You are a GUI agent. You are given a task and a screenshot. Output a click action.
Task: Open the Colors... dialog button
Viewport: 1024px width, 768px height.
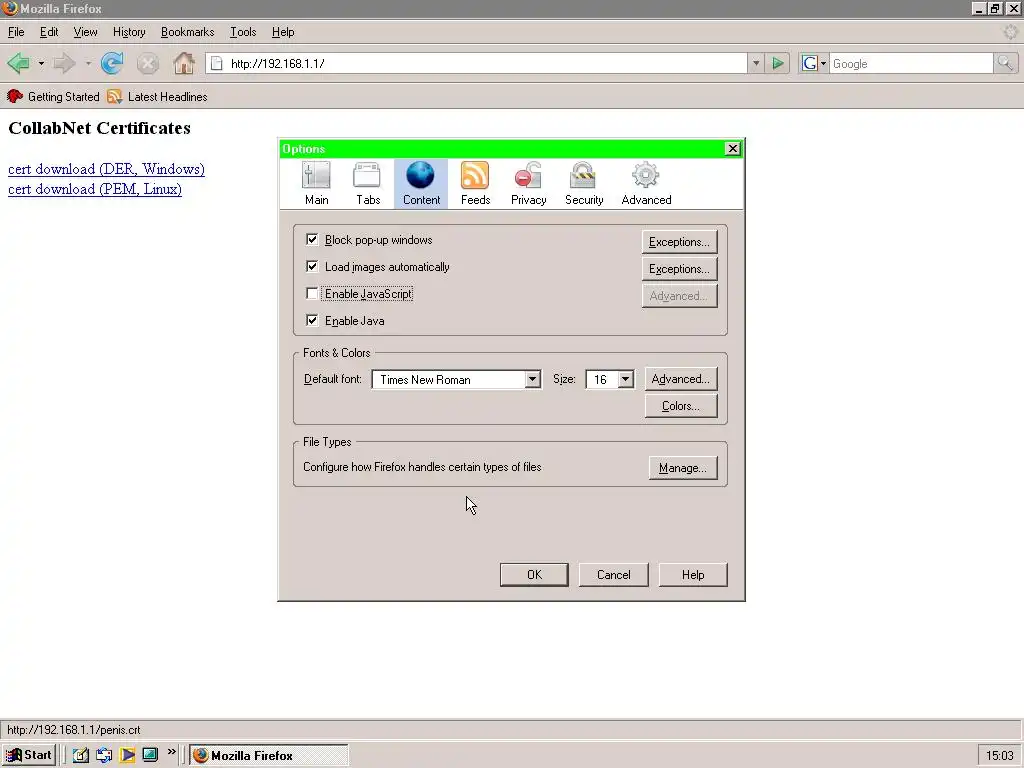680,406
